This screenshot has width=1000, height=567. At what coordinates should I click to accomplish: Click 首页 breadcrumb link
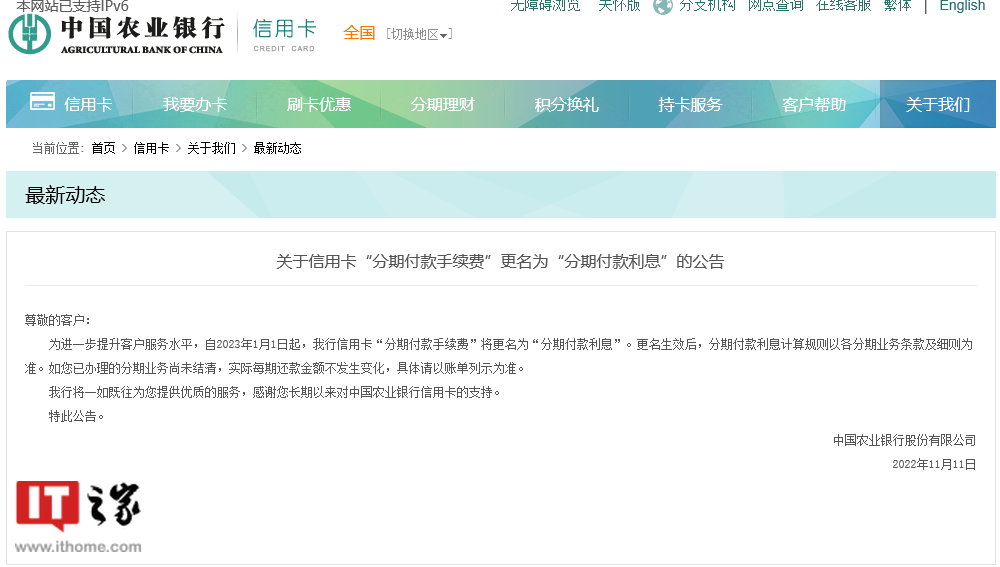pos(103,148)
